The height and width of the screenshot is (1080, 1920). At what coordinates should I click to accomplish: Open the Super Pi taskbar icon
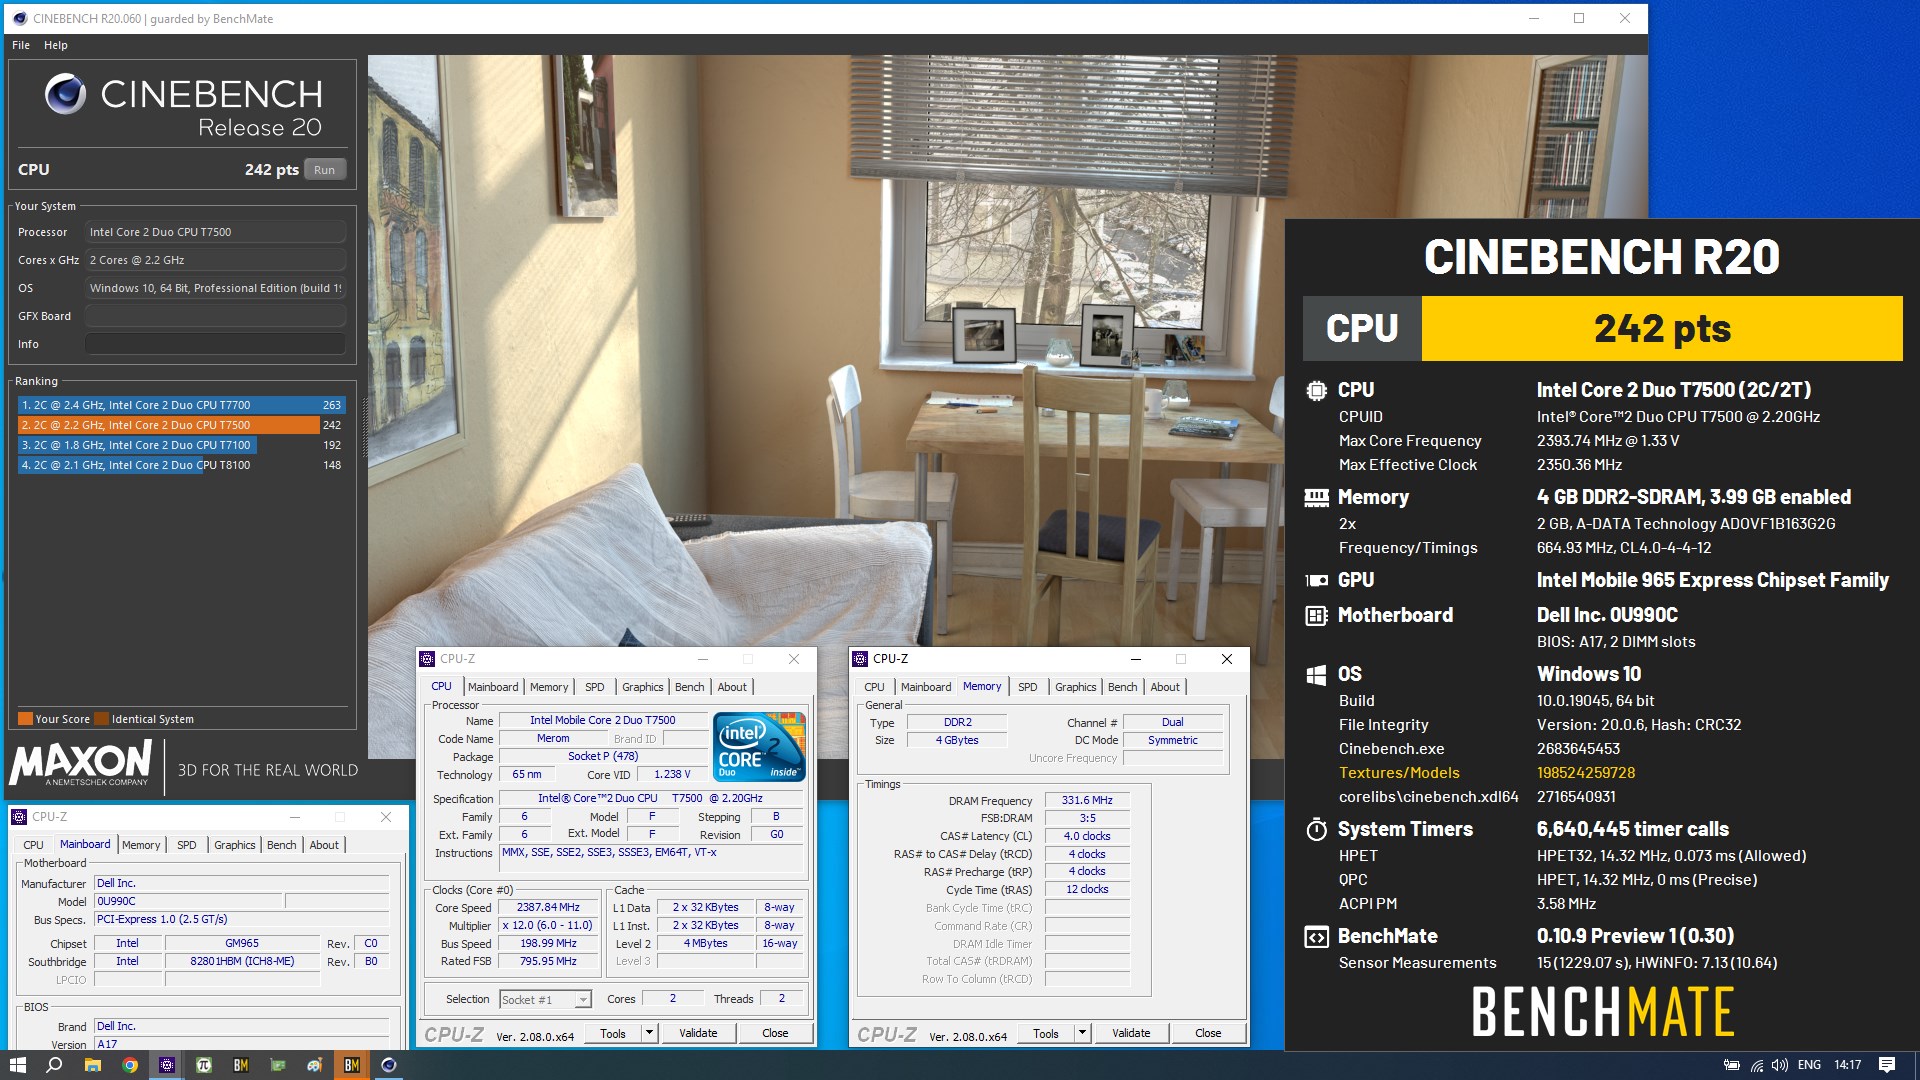click(204, 1065)
